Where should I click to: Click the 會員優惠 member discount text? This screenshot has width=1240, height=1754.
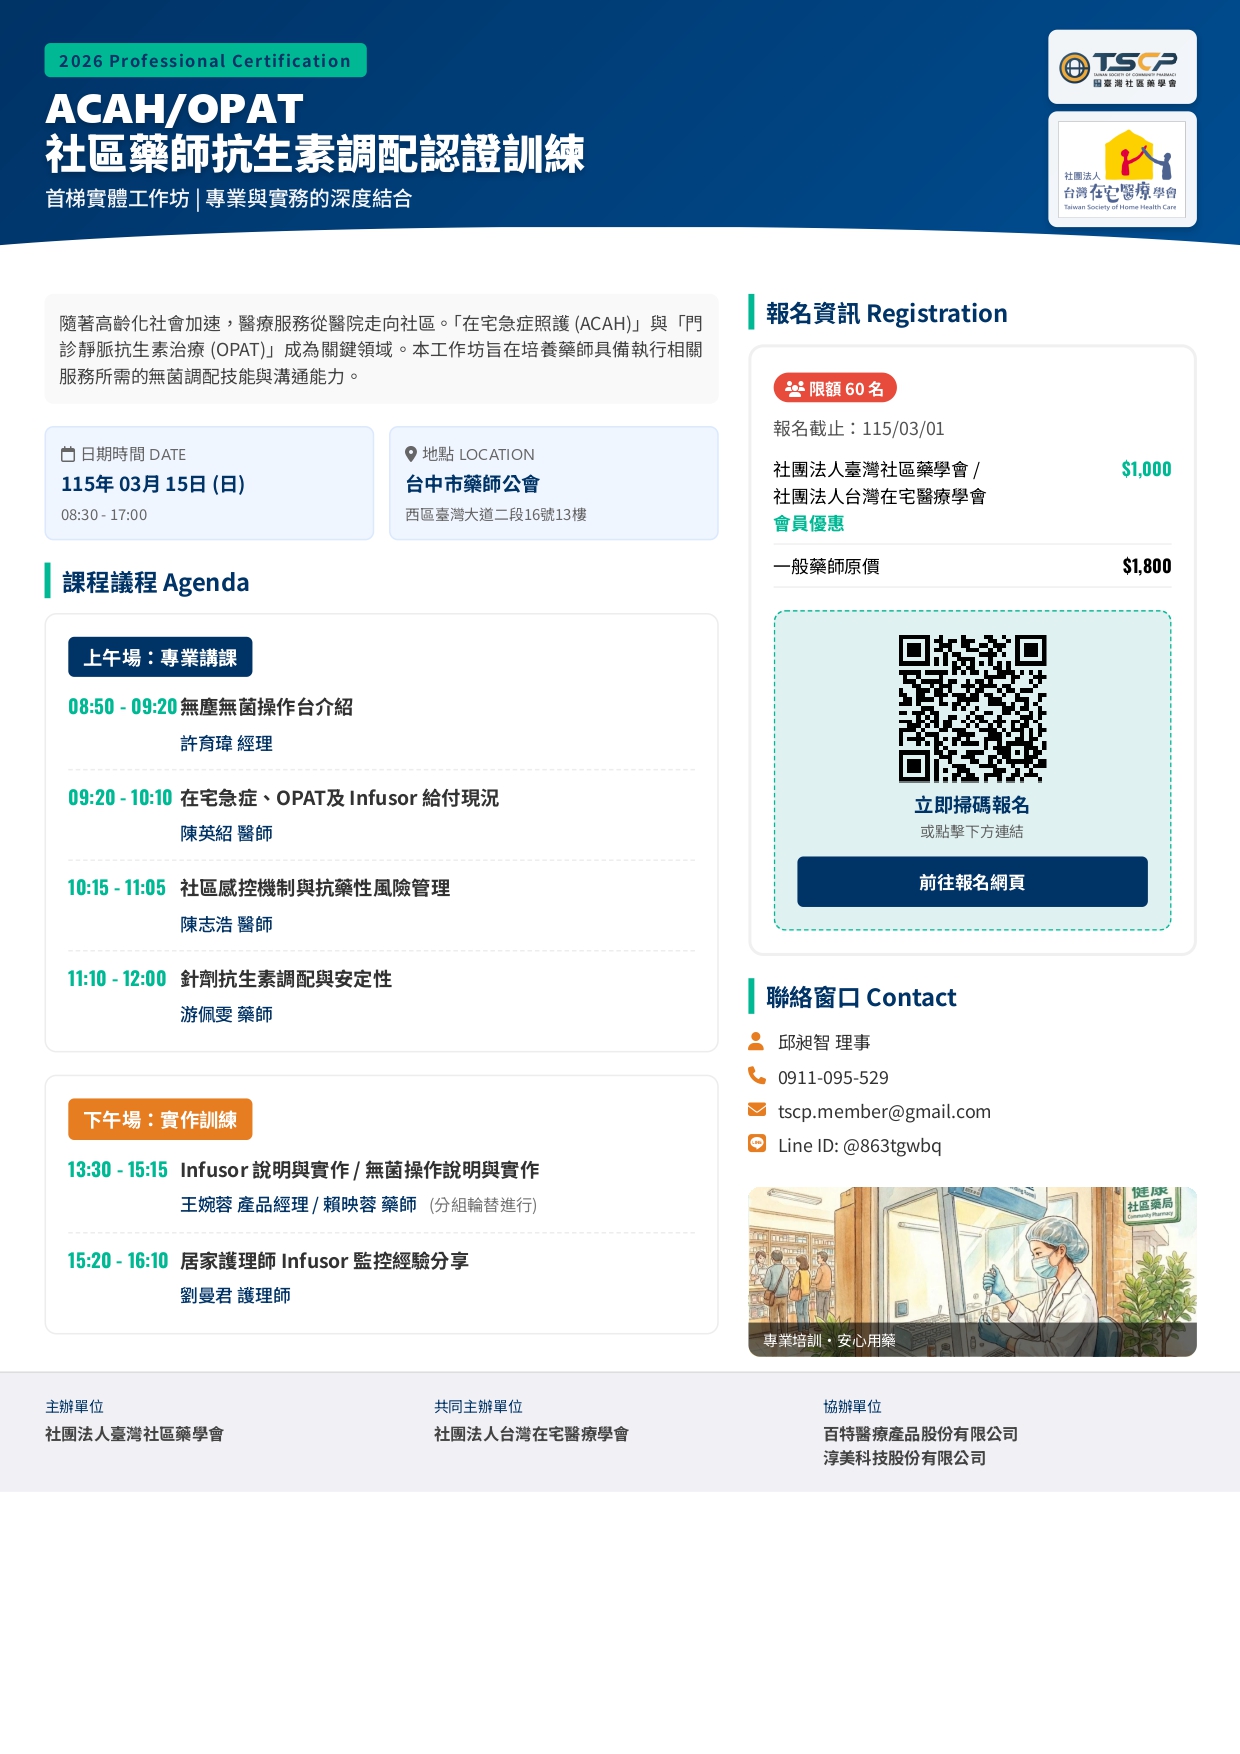[x=808, y=524]
